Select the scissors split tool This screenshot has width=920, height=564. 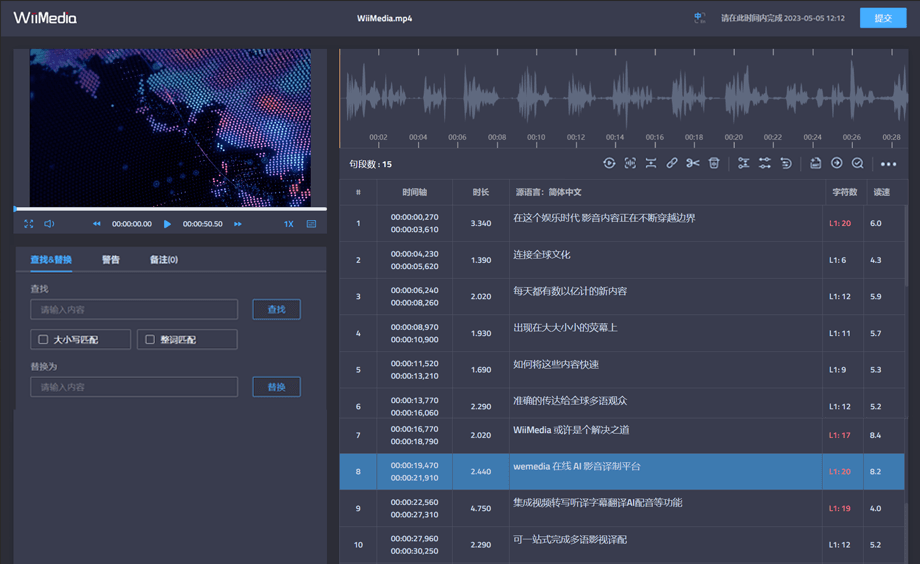[693, 163]
